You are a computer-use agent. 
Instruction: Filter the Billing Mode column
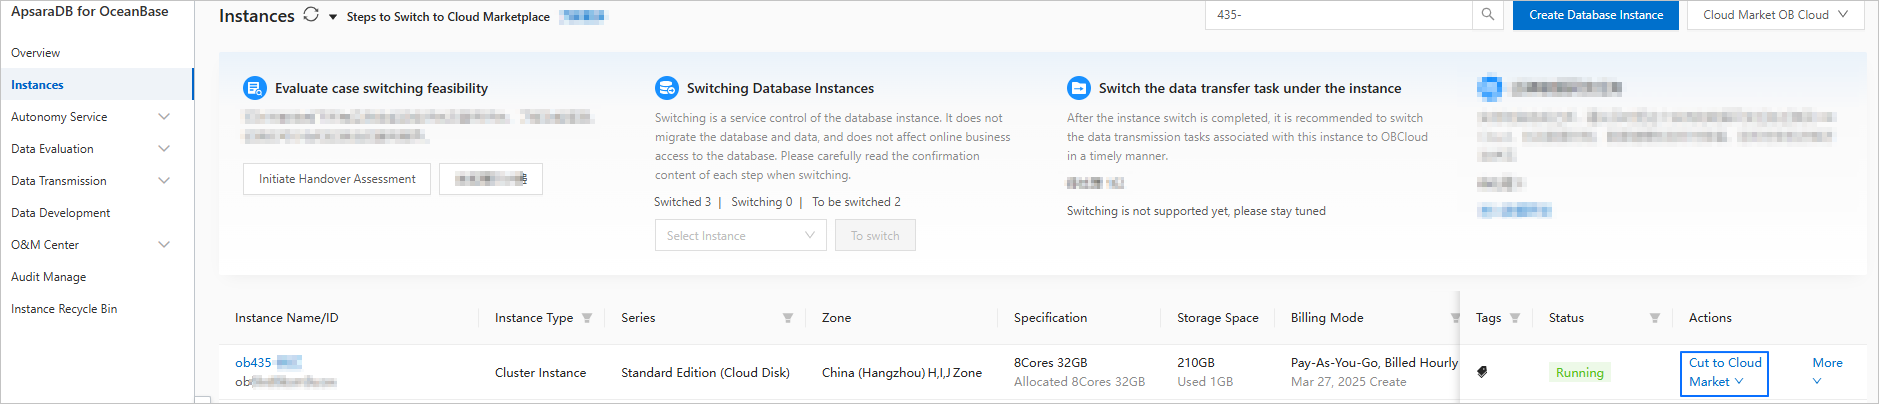point(1454,318)
